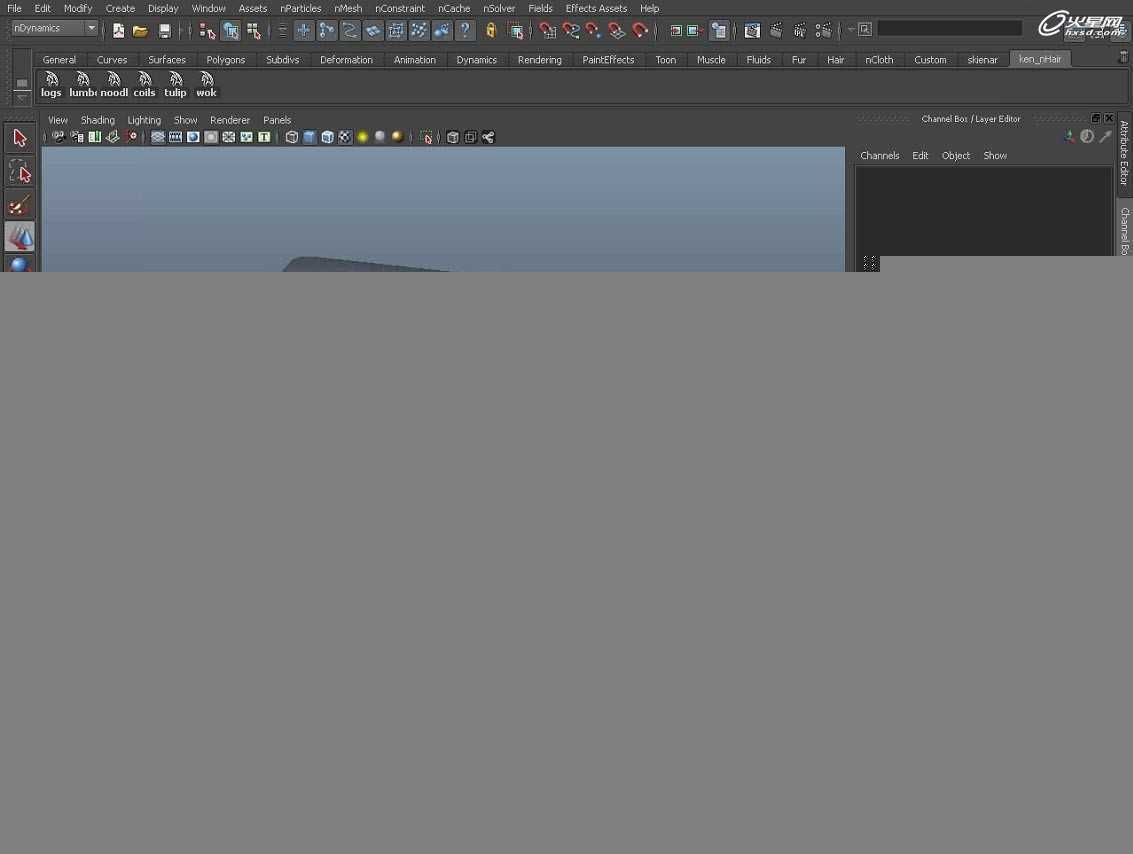Image resolution: width=1133 pixels, height=854 pixels.
Task: Toggle viewport wireframe cube icon
Action: point(292,137)
